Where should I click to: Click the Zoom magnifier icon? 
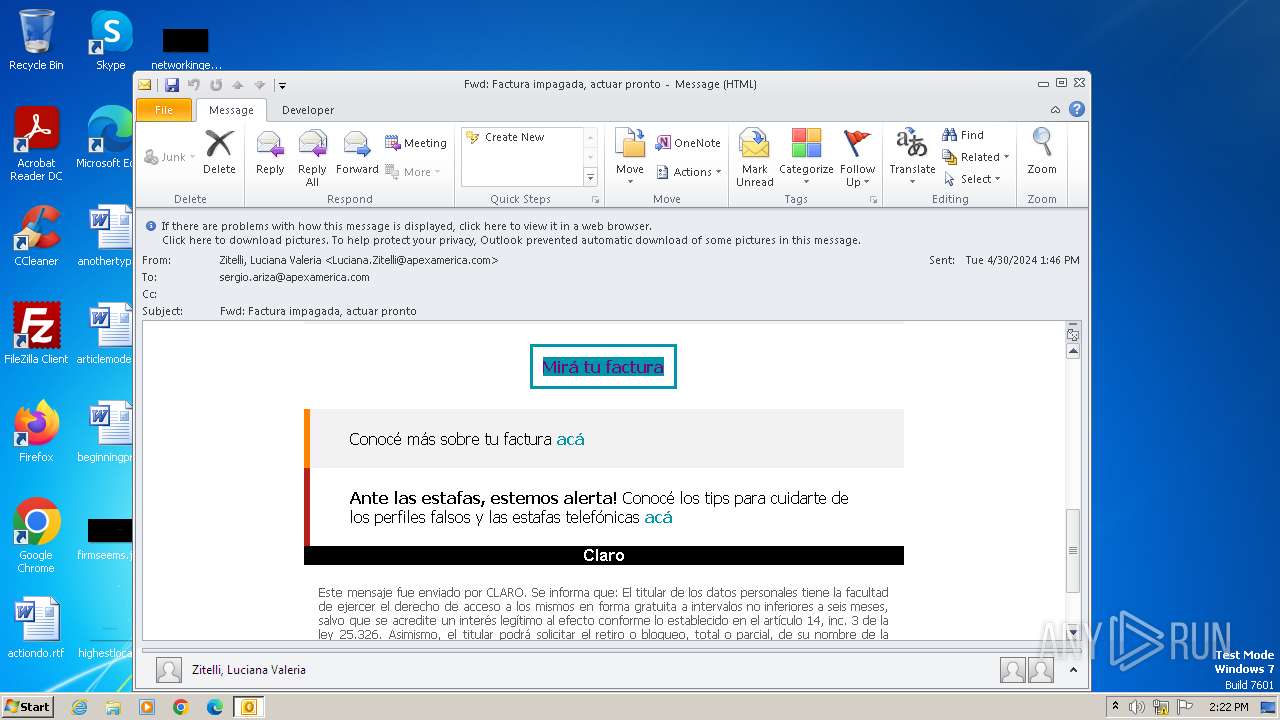(x=1042, y=152)
